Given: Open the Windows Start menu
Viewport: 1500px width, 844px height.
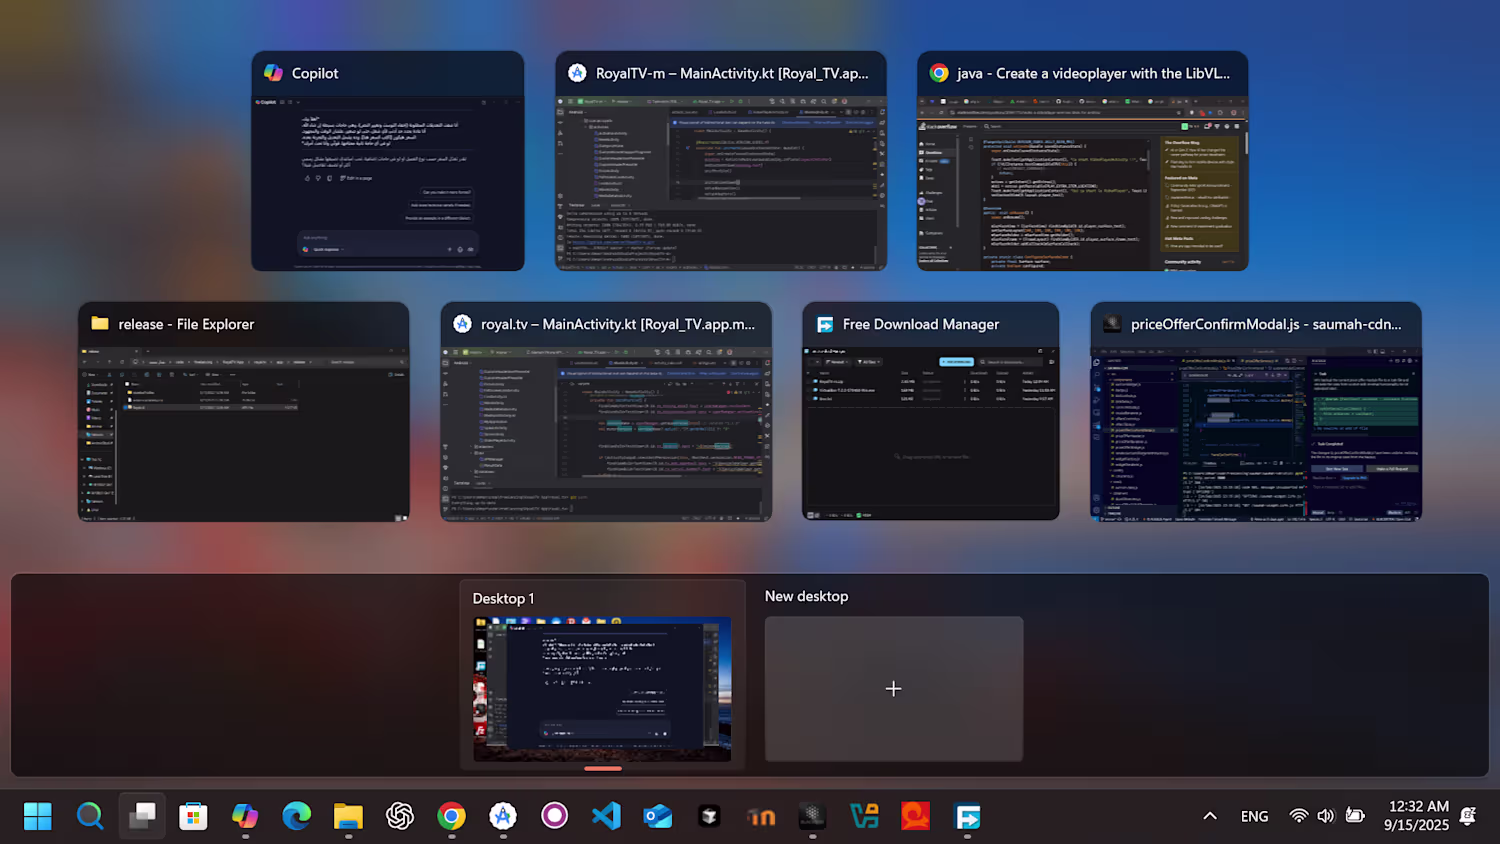Looking at the screenshot, I should pos(38,816).
